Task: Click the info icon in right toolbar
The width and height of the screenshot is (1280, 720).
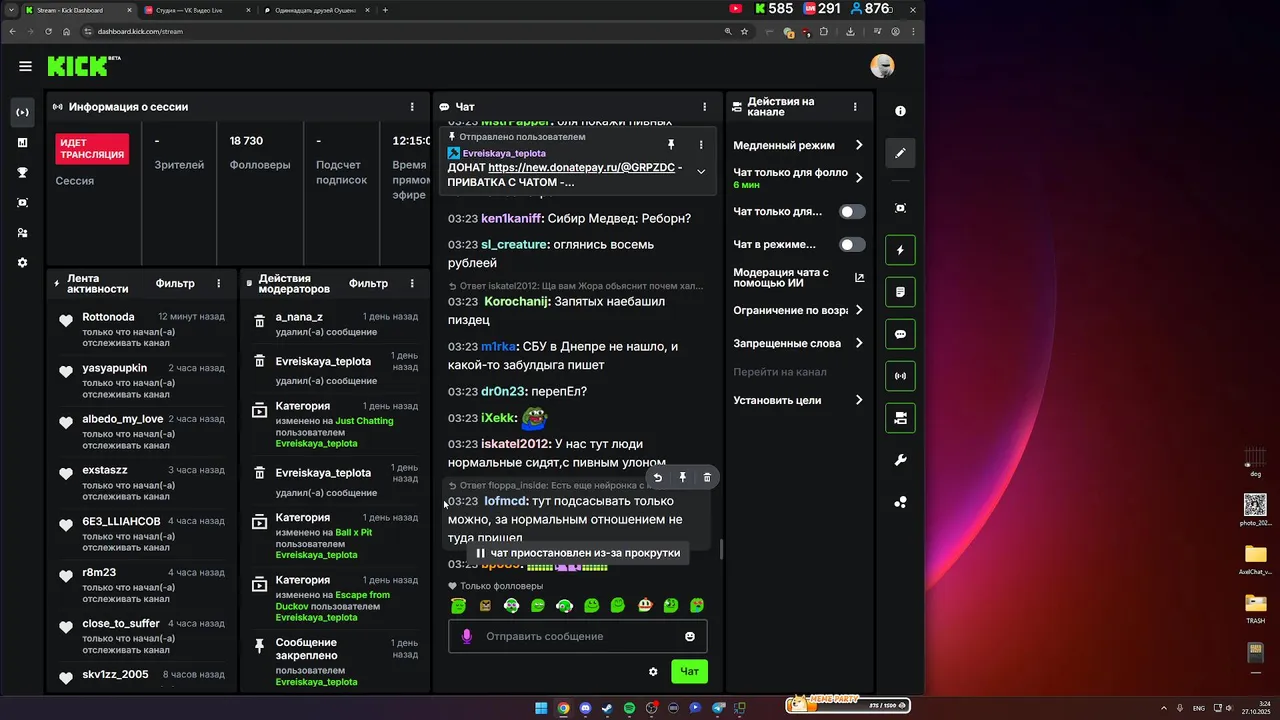Action: click(900, 111)
